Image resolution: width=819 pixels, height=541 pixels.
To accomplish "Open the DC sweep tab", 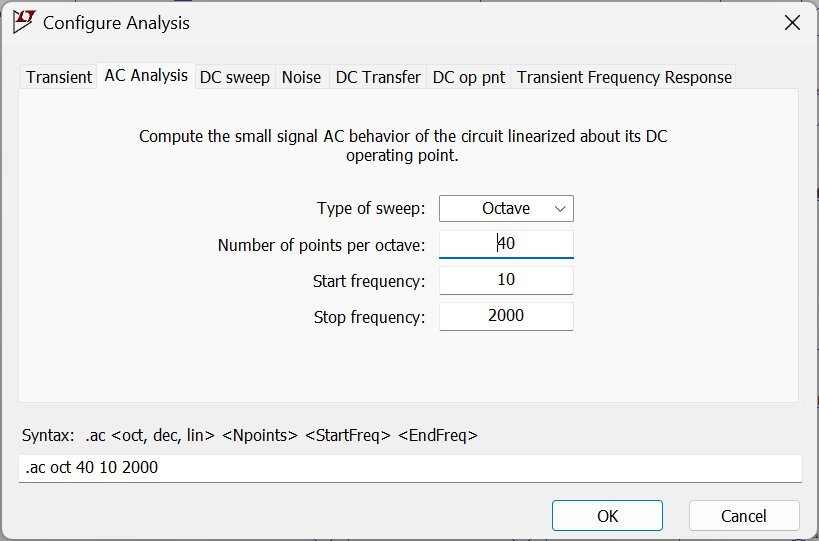I will click(235, 77).
